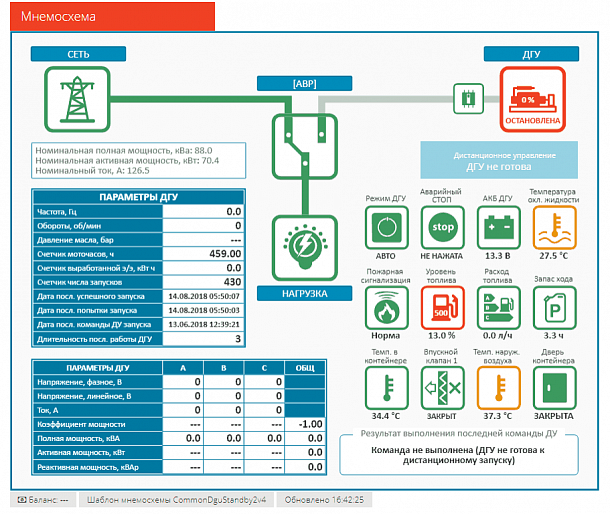
Task: Click the fuel level 13.0 % icon
Action: point(442,308)
